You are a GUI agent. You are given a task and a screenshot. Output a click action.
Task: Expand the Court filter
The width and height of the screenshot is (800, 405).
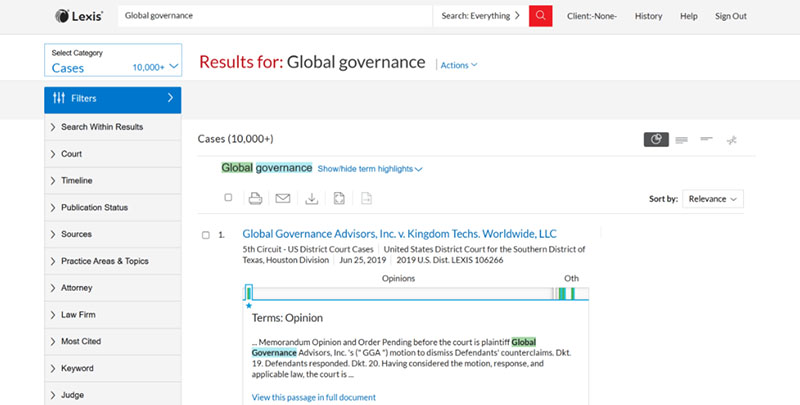pyautogui.click(x=70, y=154)
